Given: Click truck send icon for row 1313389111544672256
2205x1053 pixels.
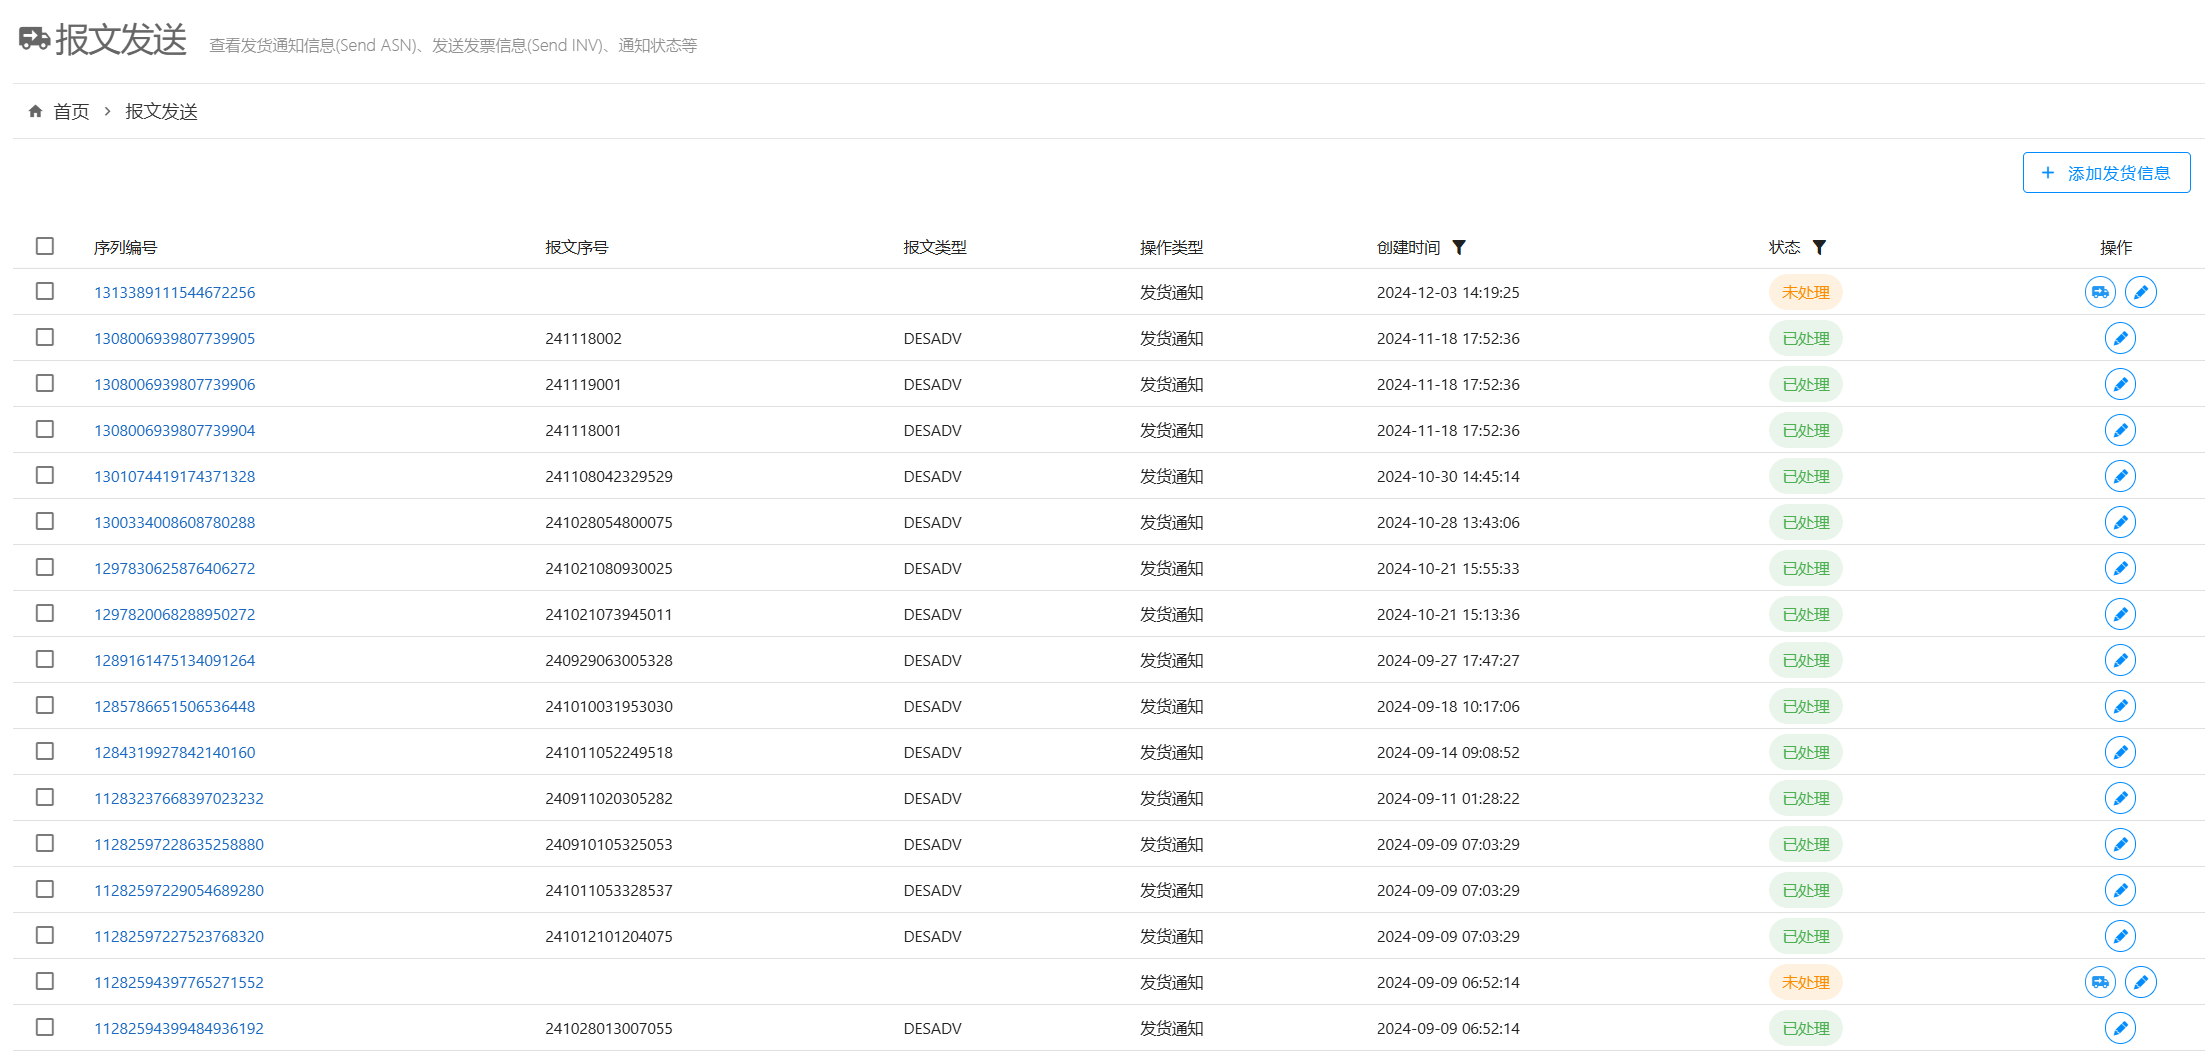Looking at the screenshot, I should 2099,292.
